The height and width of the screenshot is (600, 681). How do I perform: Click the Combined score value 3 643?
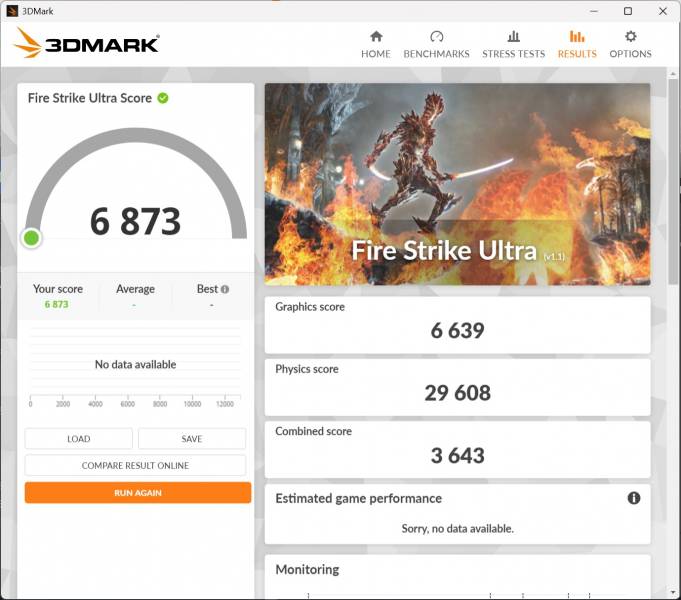tap(457, 456)
